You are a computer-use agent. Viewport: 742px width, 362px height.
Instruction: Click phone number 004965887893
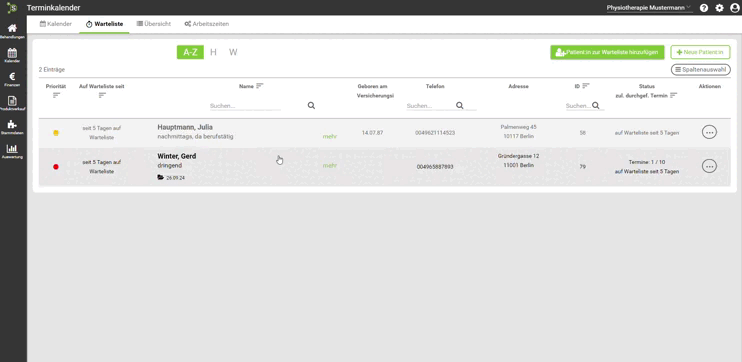435,167
